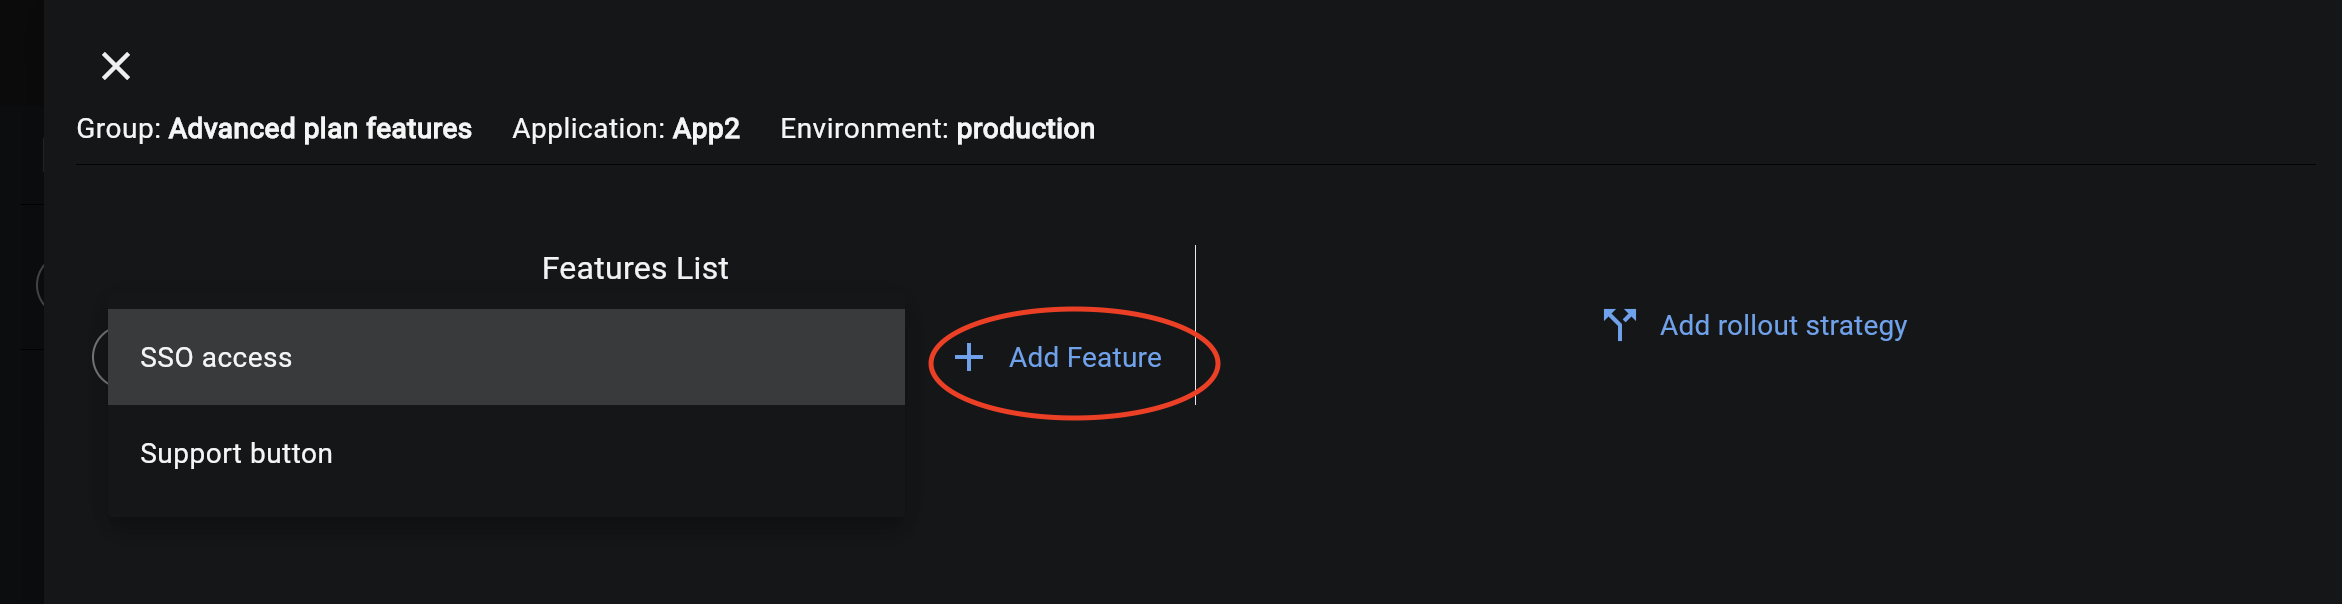Click the arrow-split icon beside Add rollout strategy
Image resolution: width=2342 pixels, height=604 pixels.
(1619, 322)
